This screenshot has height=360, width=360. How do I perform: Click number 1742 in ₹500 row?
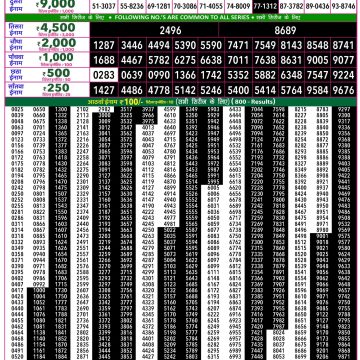pyautogui.click(x=211, y=75)
